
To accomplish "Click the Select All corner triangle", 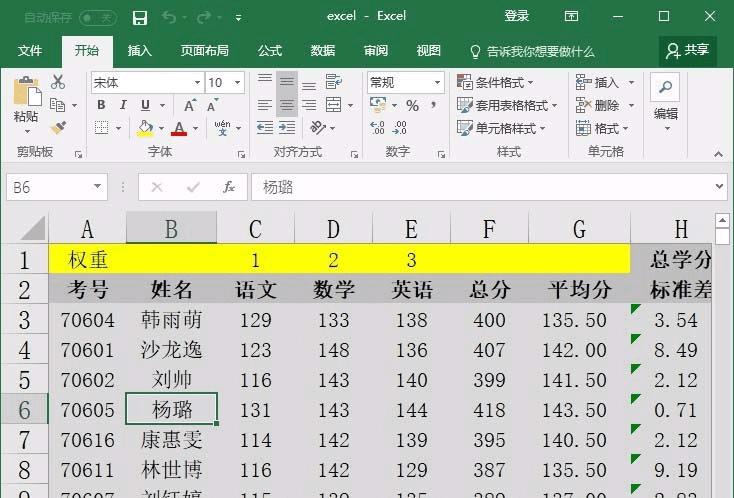I will pos(34,228).
